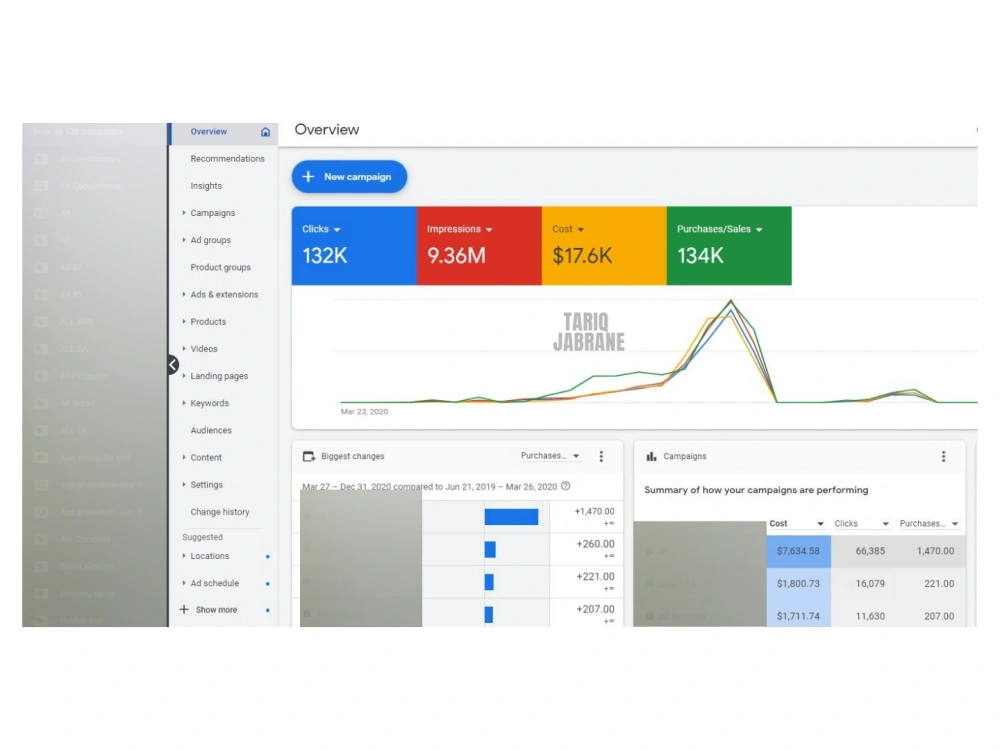Click the 16,079 clicks cell

(x=870, y=584)
